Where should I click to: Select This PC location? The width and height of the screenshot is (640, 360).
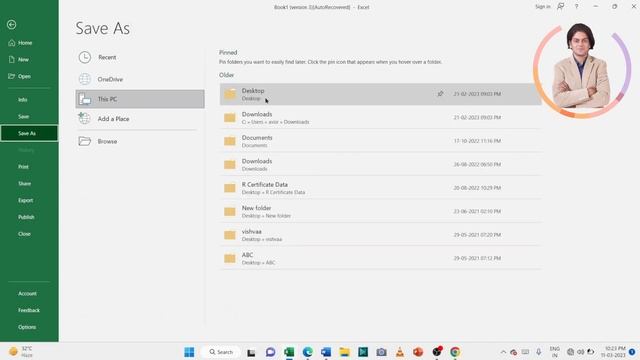pos(140,99)
